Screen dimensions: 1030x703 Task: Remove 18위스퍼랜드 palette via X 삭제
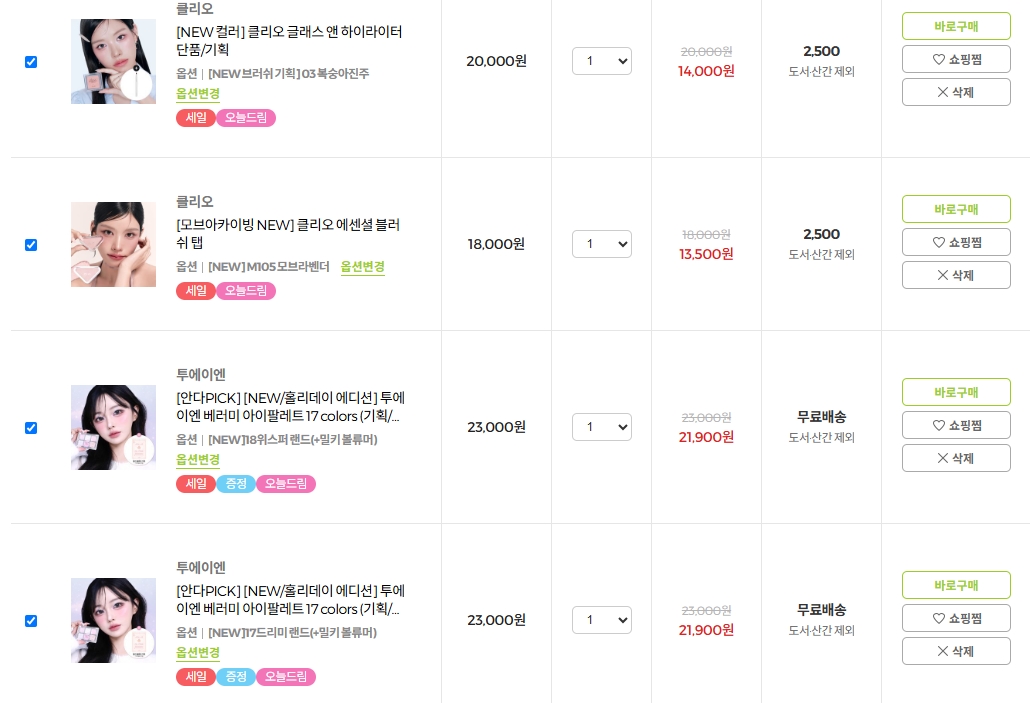coord(956,458)
